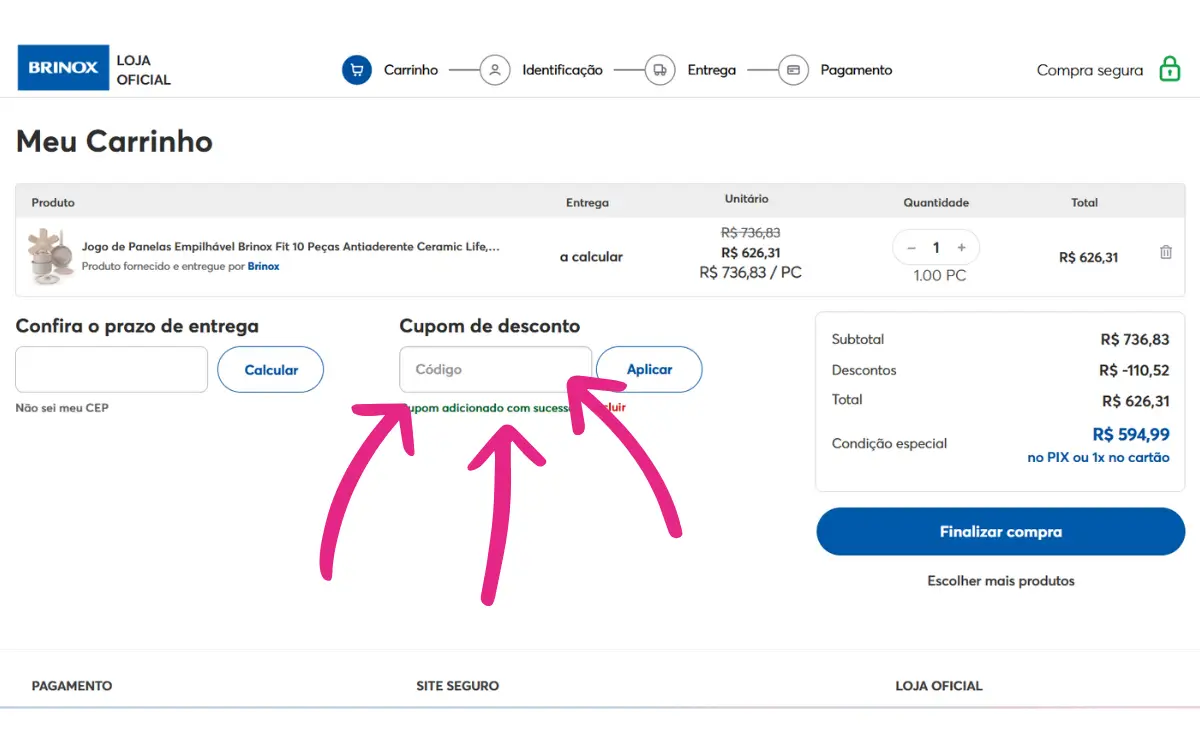Viewport: 1200px width, 750px height.
Task: Click the PAGAMENTO footer heading
Action: 72,686
